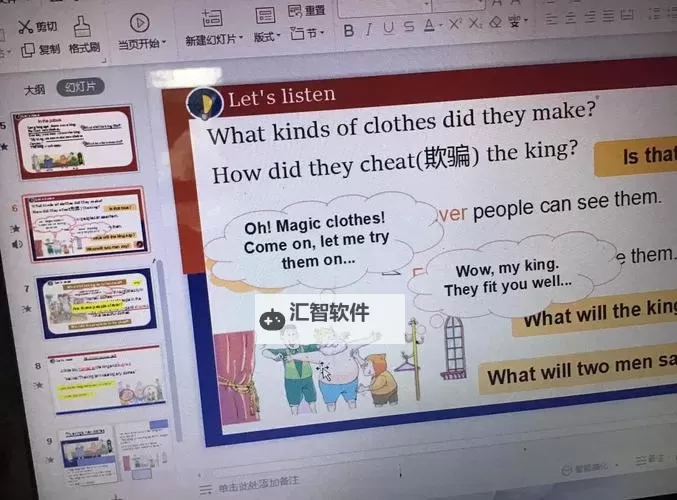677x500 pixels.
Task: Select "What kinds of clothes did they make?" text
Action: 402,123
